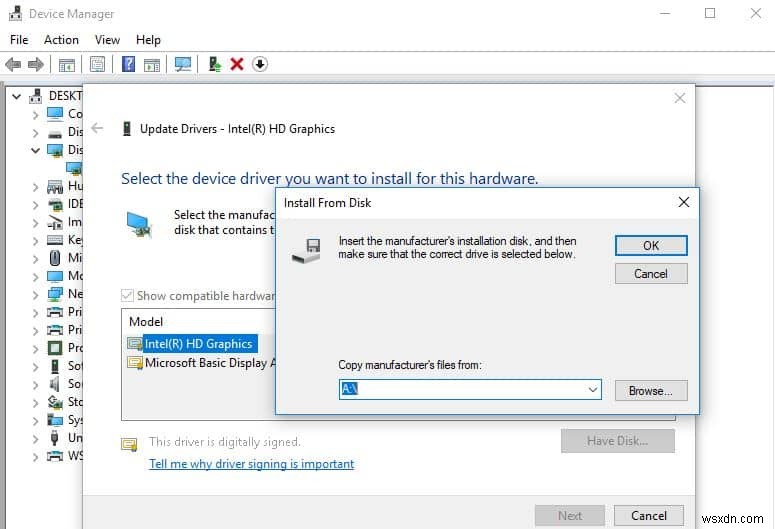Click the Mice category icon in tree
Image resolution: width=775 pixels, height=529 pixels.
(55, 258)
